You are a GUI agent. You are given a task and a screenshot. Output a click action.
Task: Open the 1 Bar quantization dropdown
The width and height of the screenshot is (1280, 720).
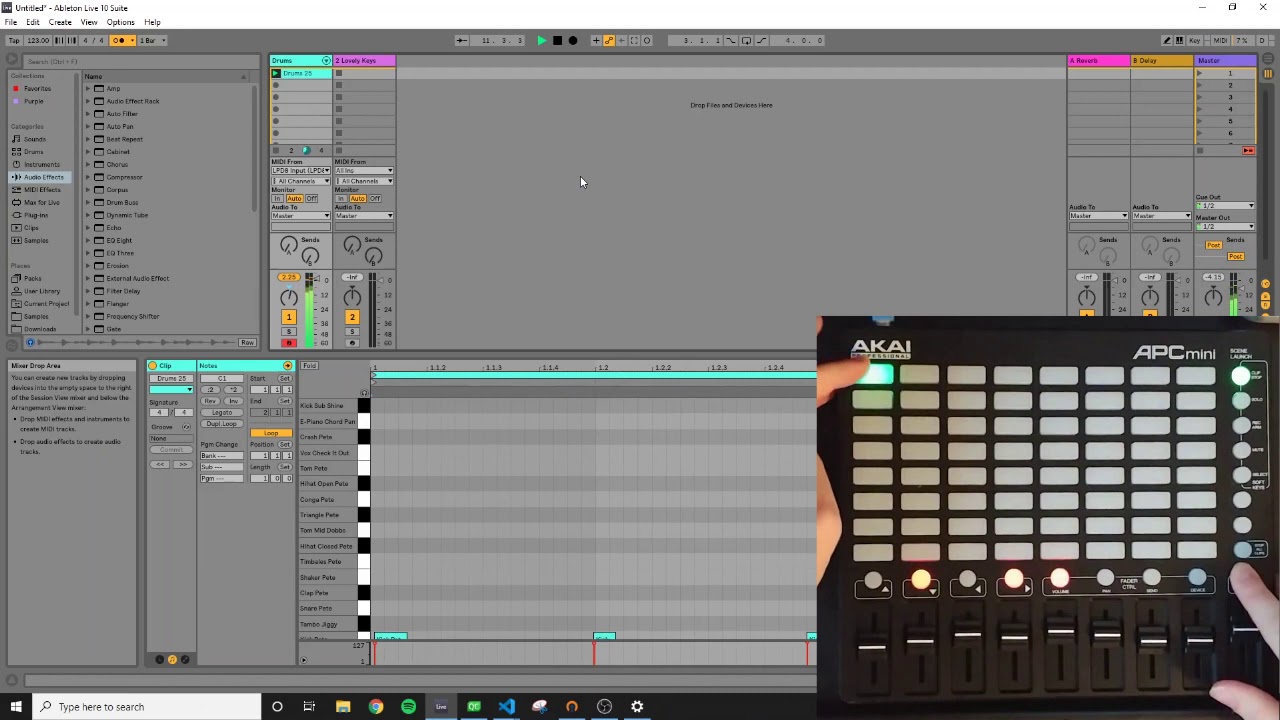point(153,40)
